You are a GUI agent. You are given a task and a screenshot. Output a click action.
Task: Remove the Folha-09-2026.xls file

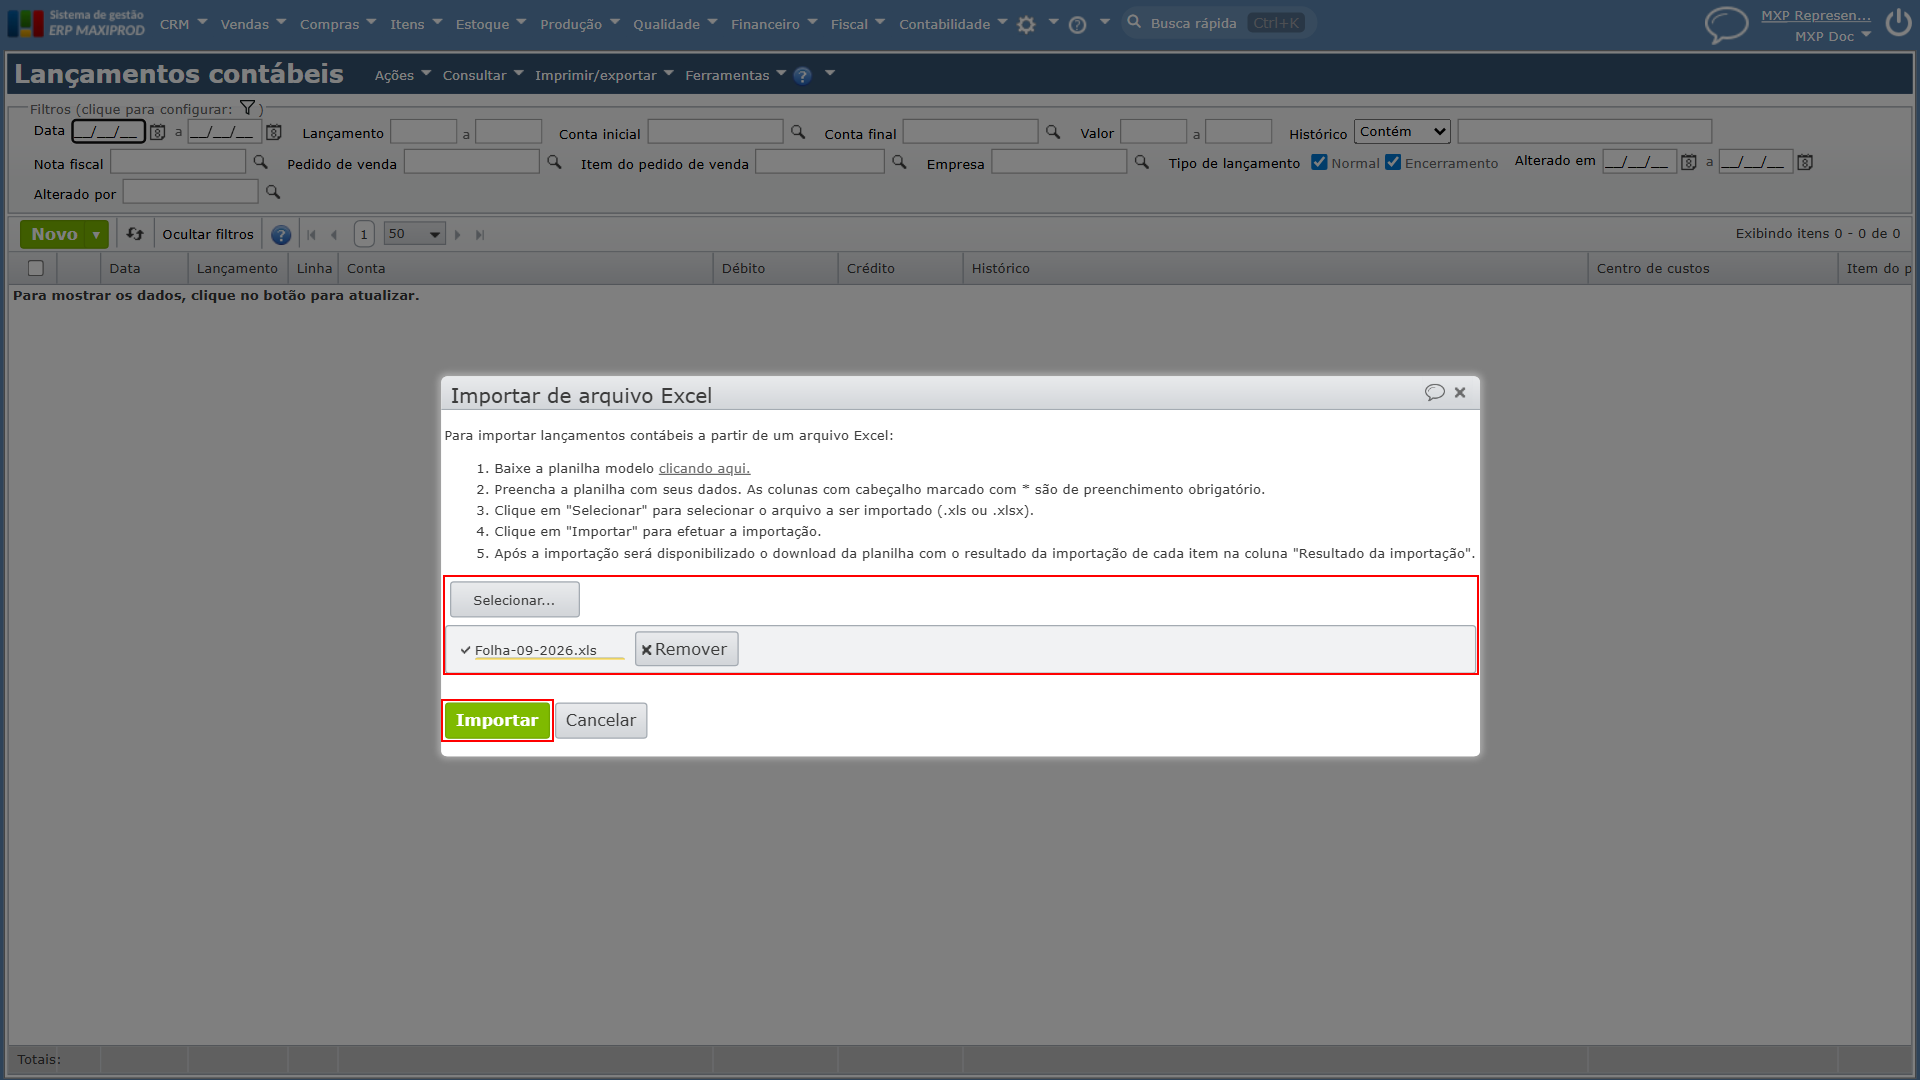[686, 649]
